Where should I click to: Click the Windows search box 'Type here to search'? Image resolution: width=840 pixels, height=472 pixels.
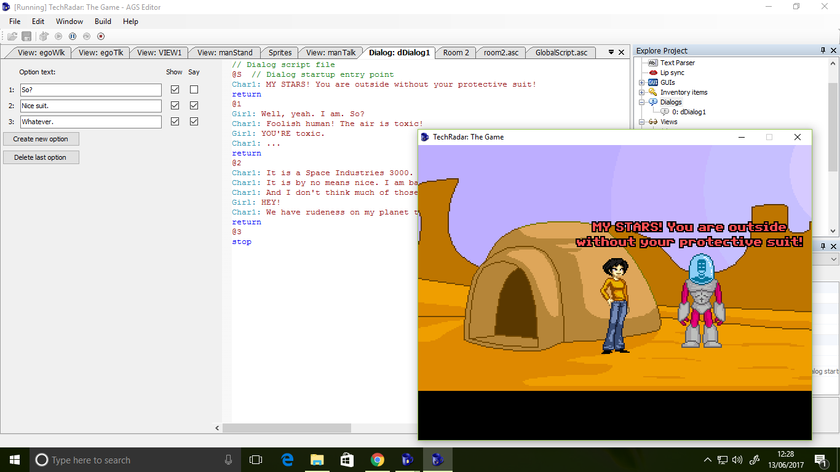pos(136,460)
